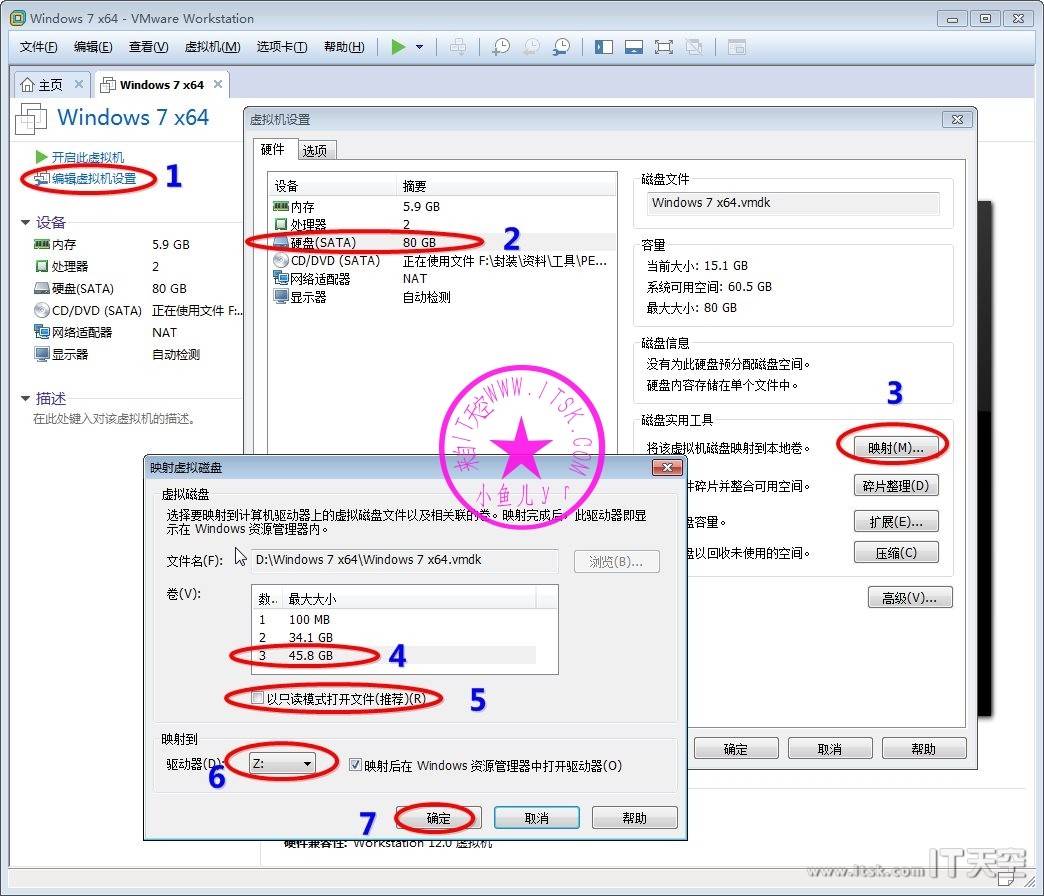Open the snapshot manager toolbar icon

coord(562,47)
